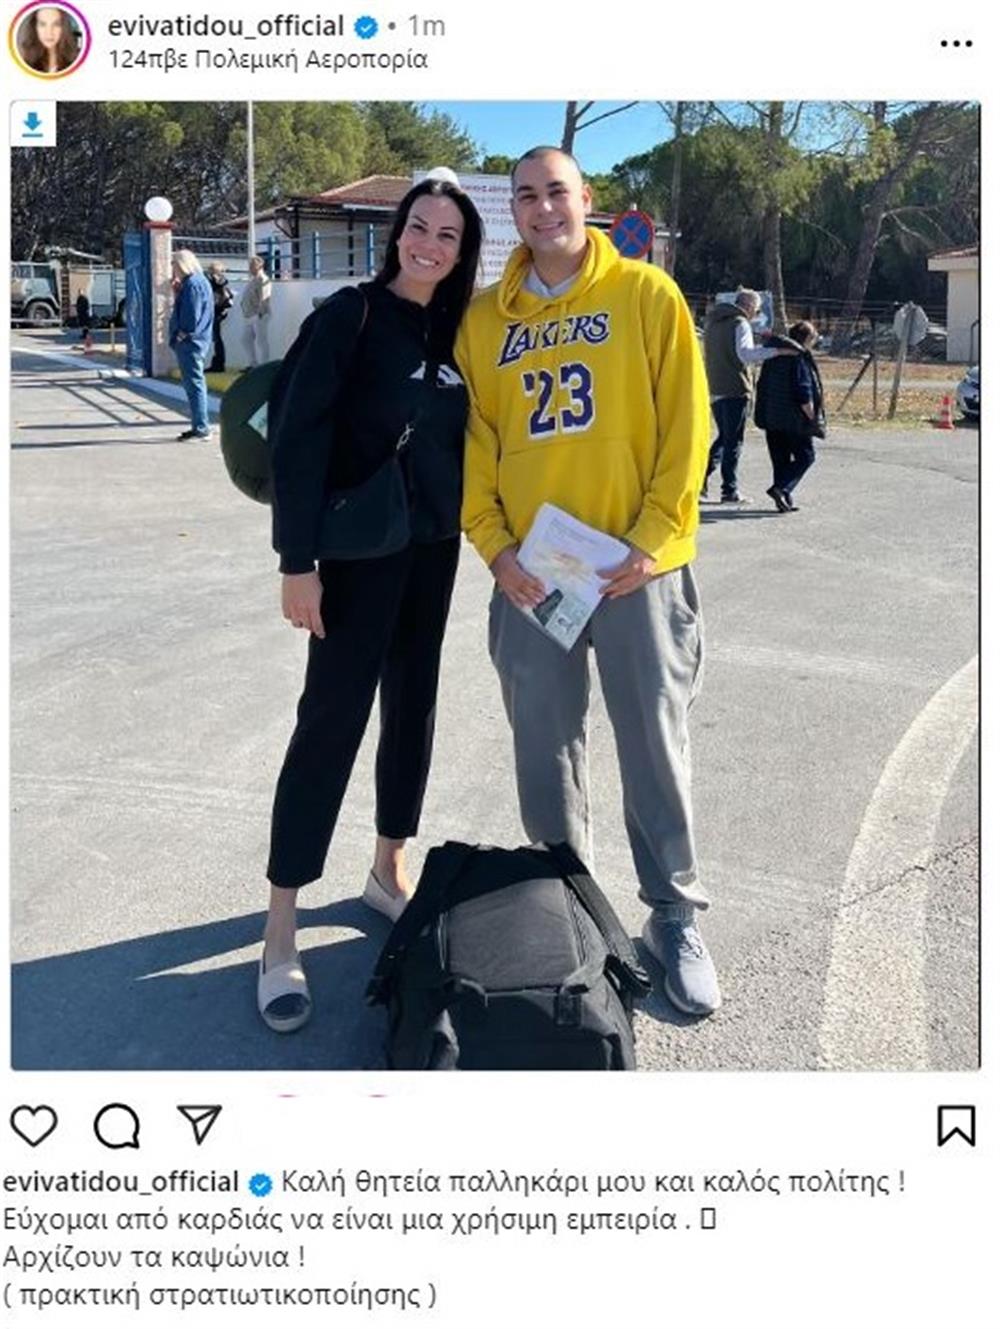
Task: Save the post with the bookmark icon
Action: coord(956,1125)
